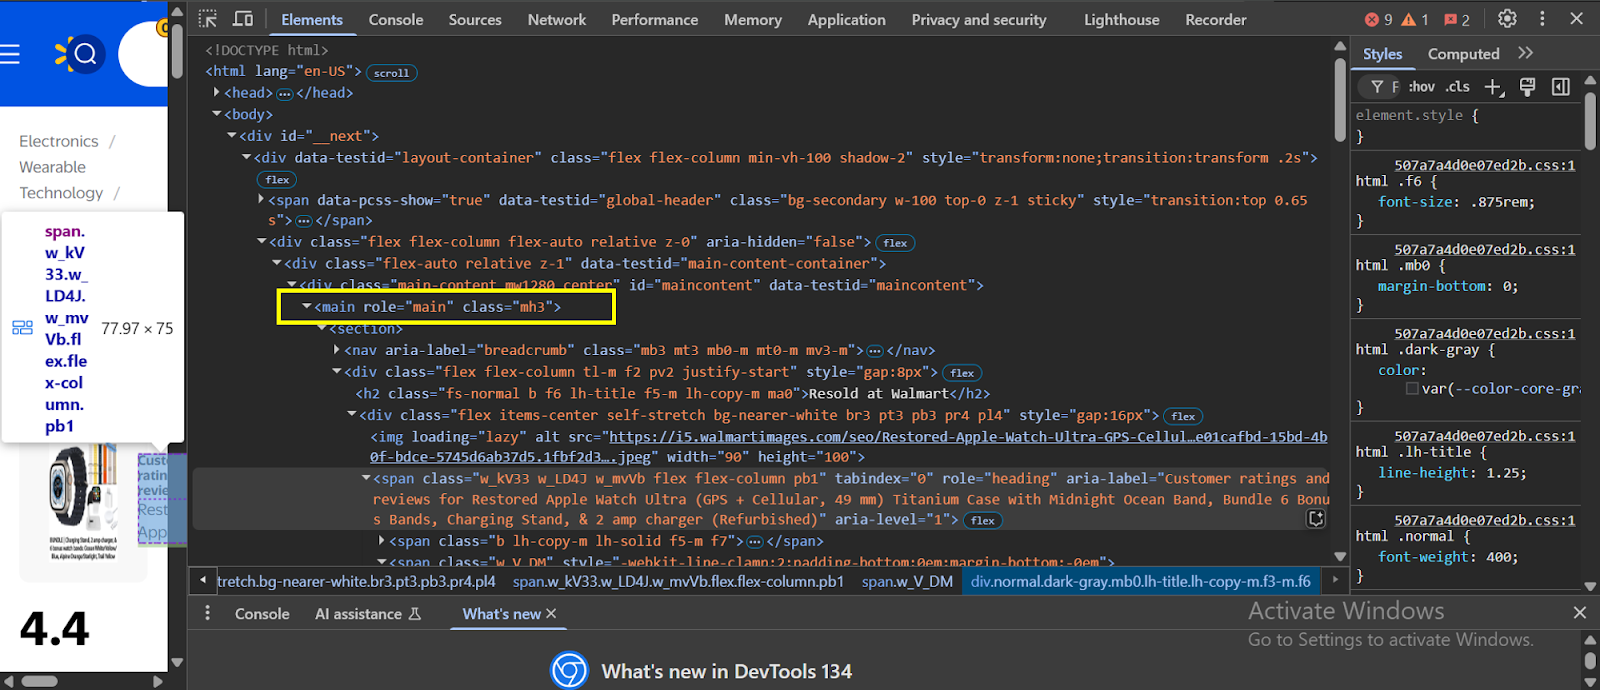
Task: Collapse the main role=main node
Action: [307, 306]
